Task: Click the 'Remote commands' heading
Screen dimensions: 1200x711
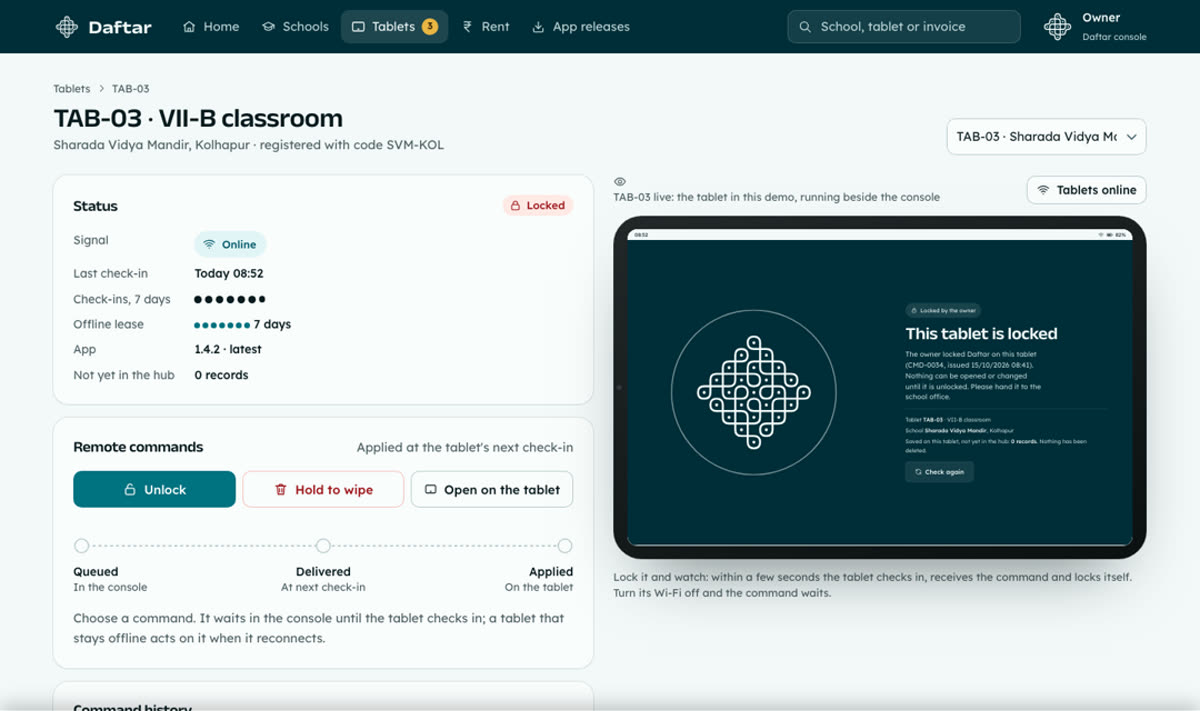Action: 138,447
